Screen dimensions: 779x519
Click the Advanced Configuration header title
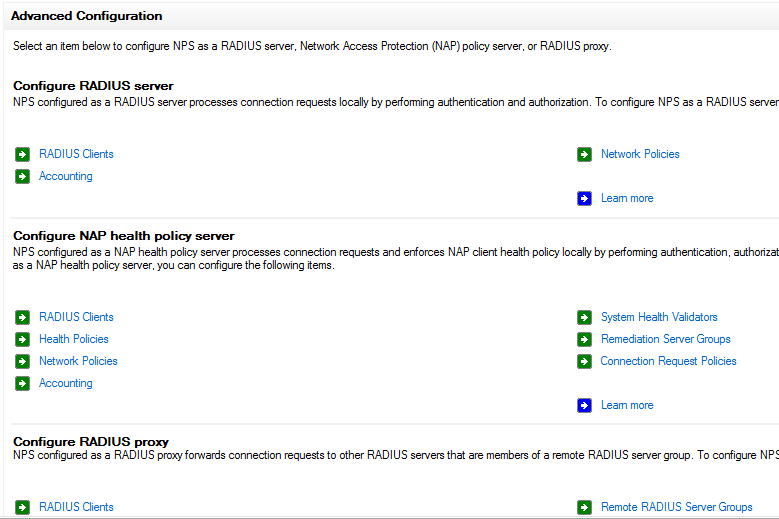(86, 16)
